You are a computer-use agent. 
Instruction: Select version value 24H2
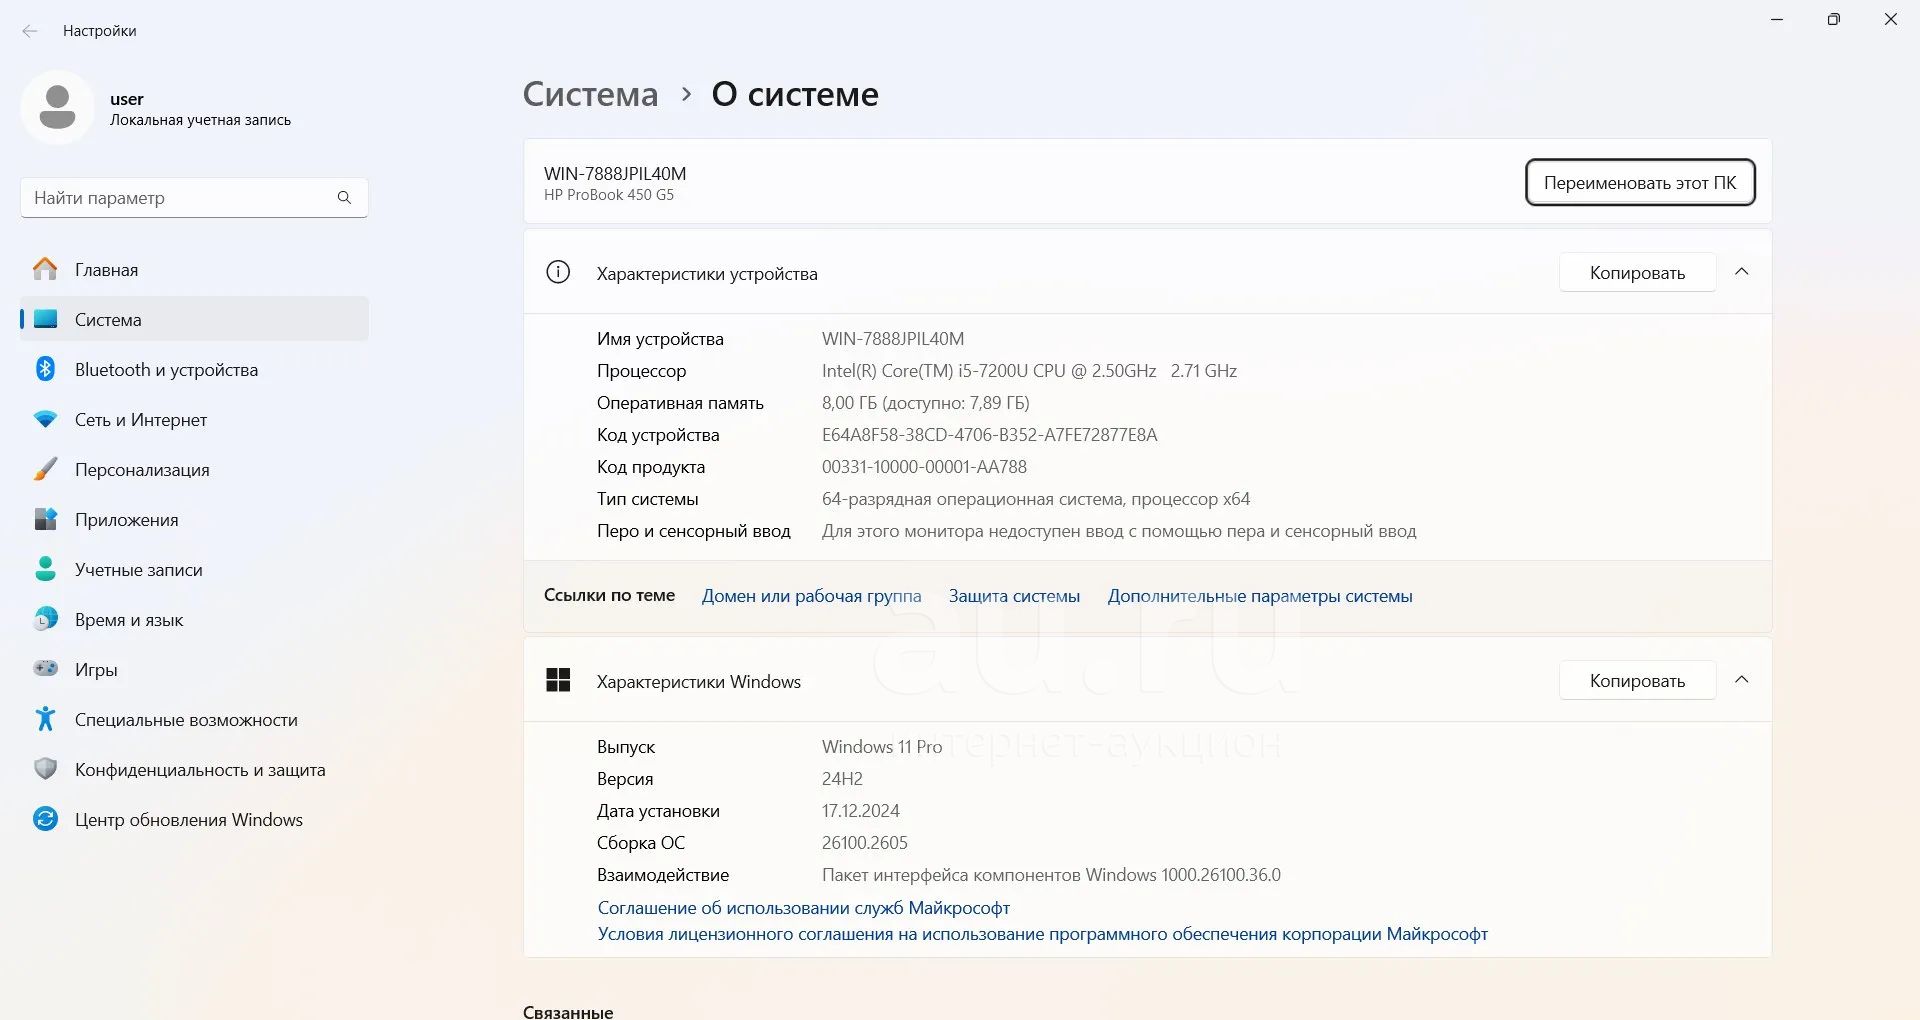[x=842, y=779]
